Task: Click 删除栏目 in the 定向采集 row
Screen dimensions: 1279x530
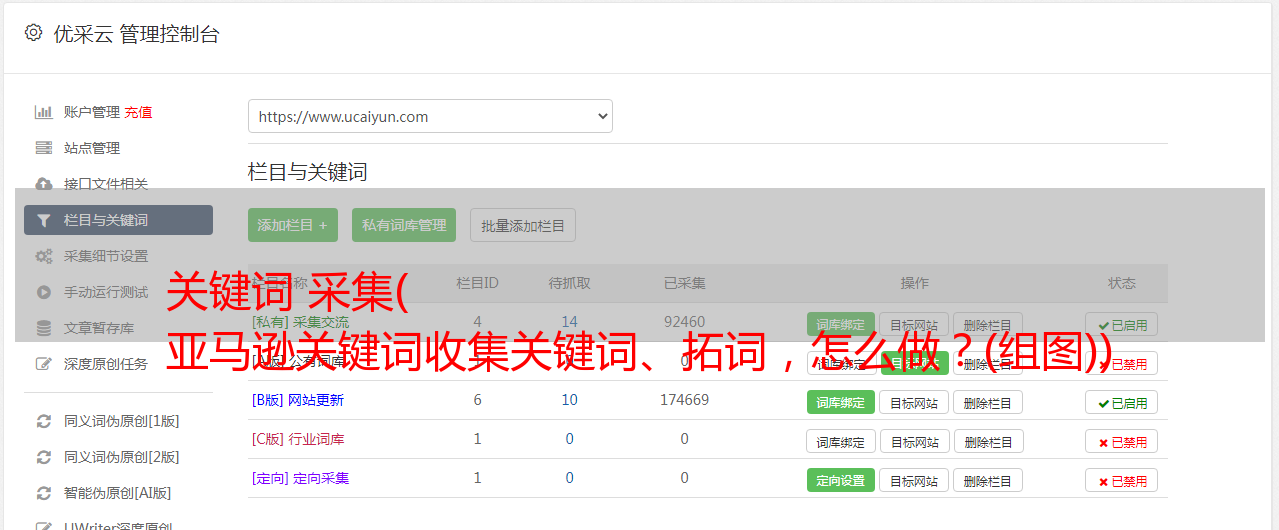Action: [x=988, y=480]
